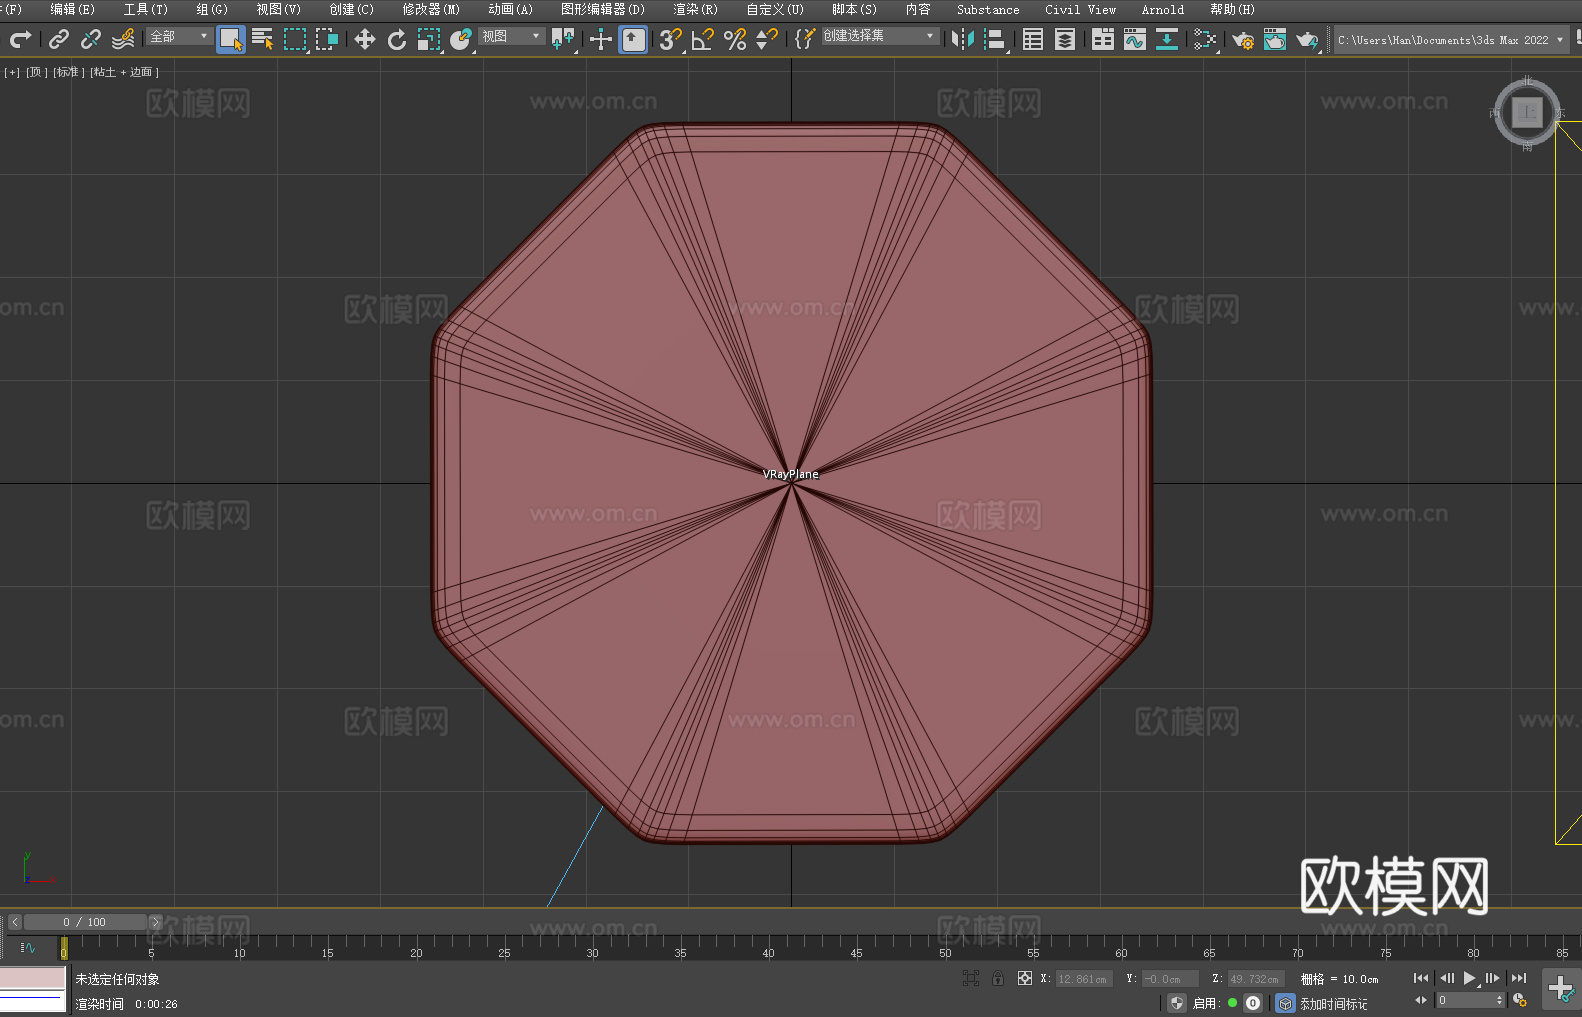Click the ViewCube top face
The width and height of the screenshot is (1582, 1017).
[x=1527, y=113]
